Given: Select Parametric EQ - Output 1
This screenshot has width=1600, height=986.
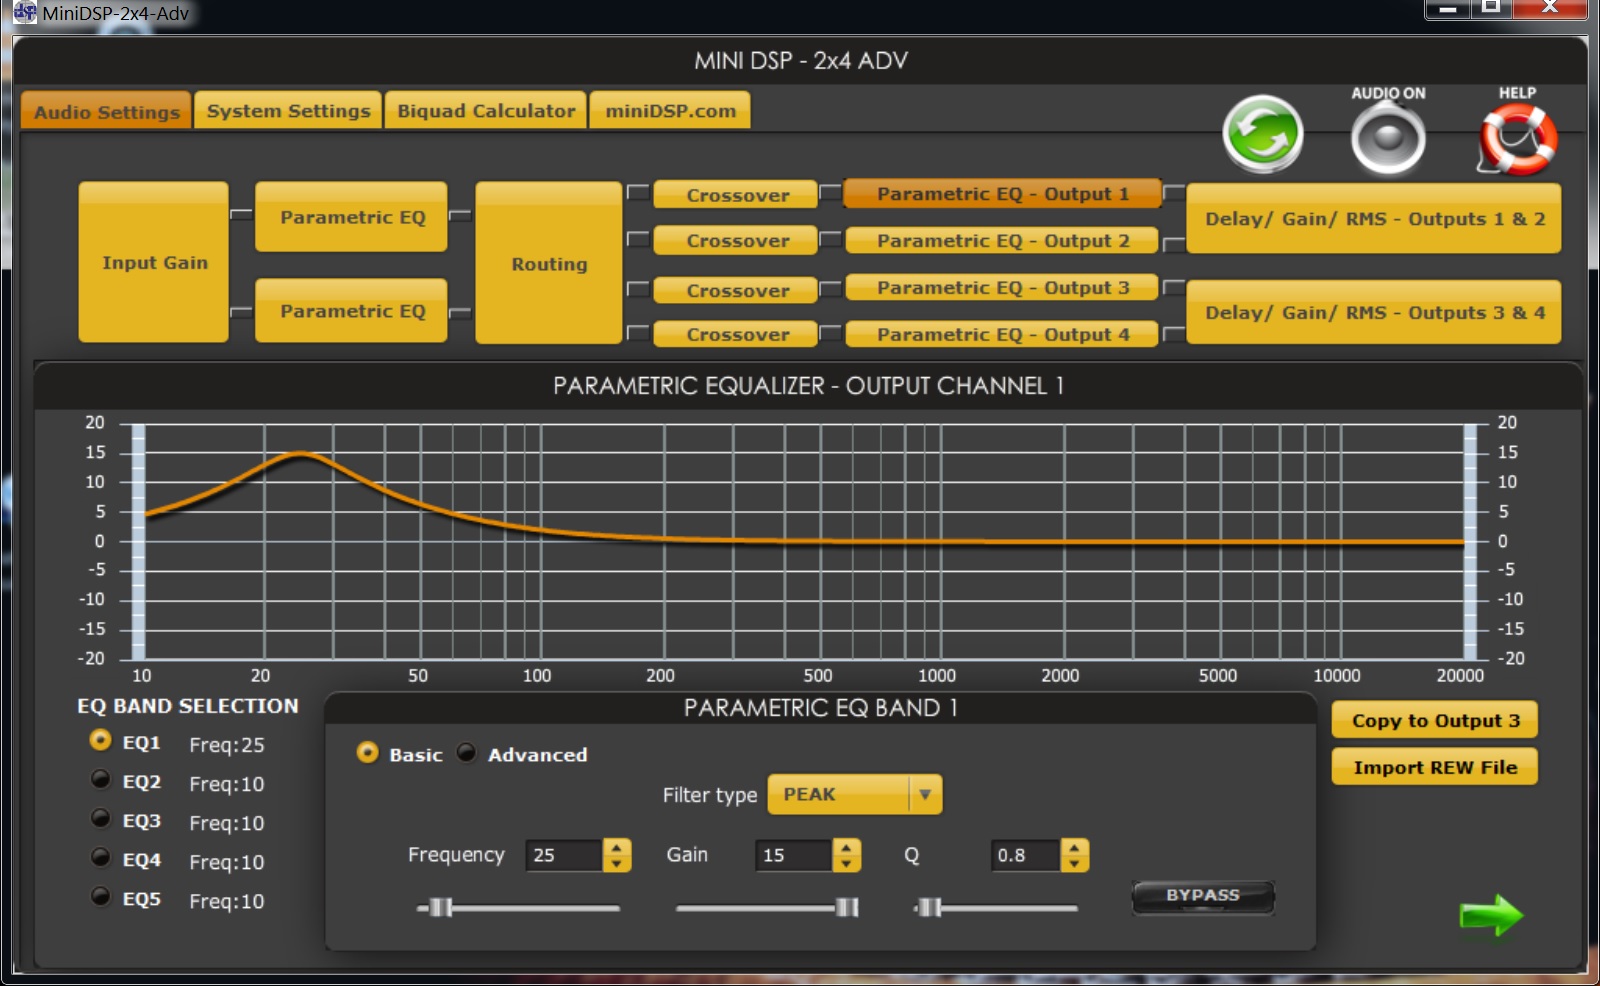Looking at the screenshot, I should point(1002,194).
